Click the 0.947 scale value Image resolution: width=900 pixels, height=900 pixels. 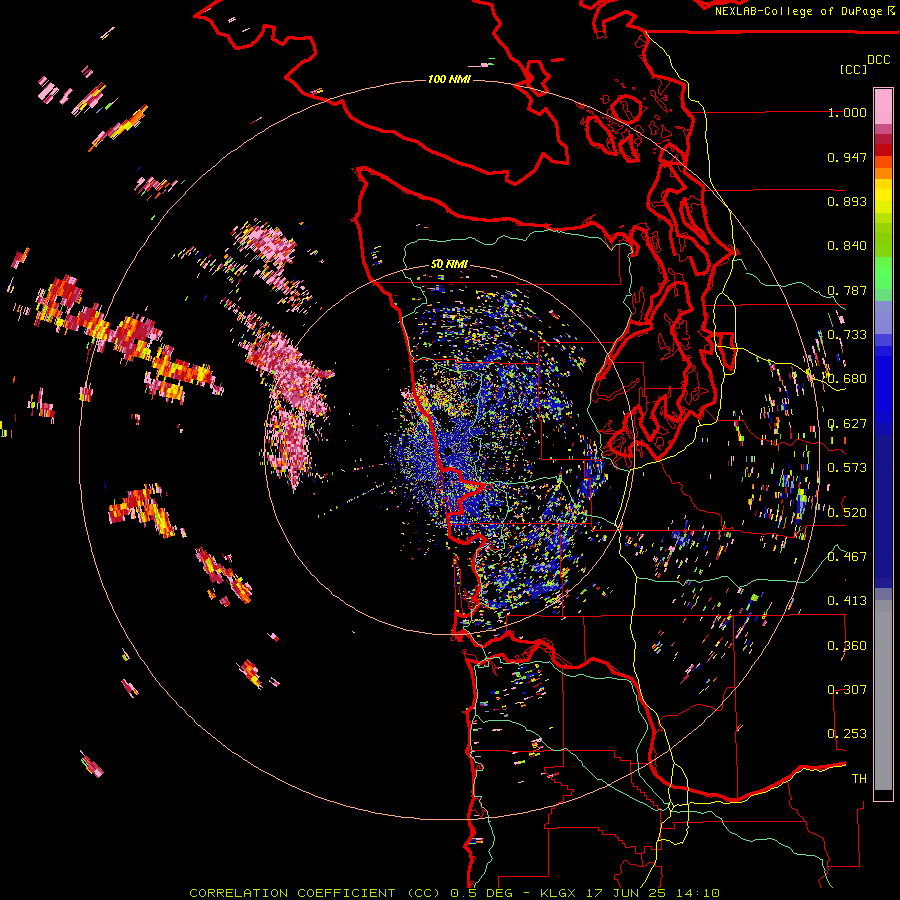(847, 157)
